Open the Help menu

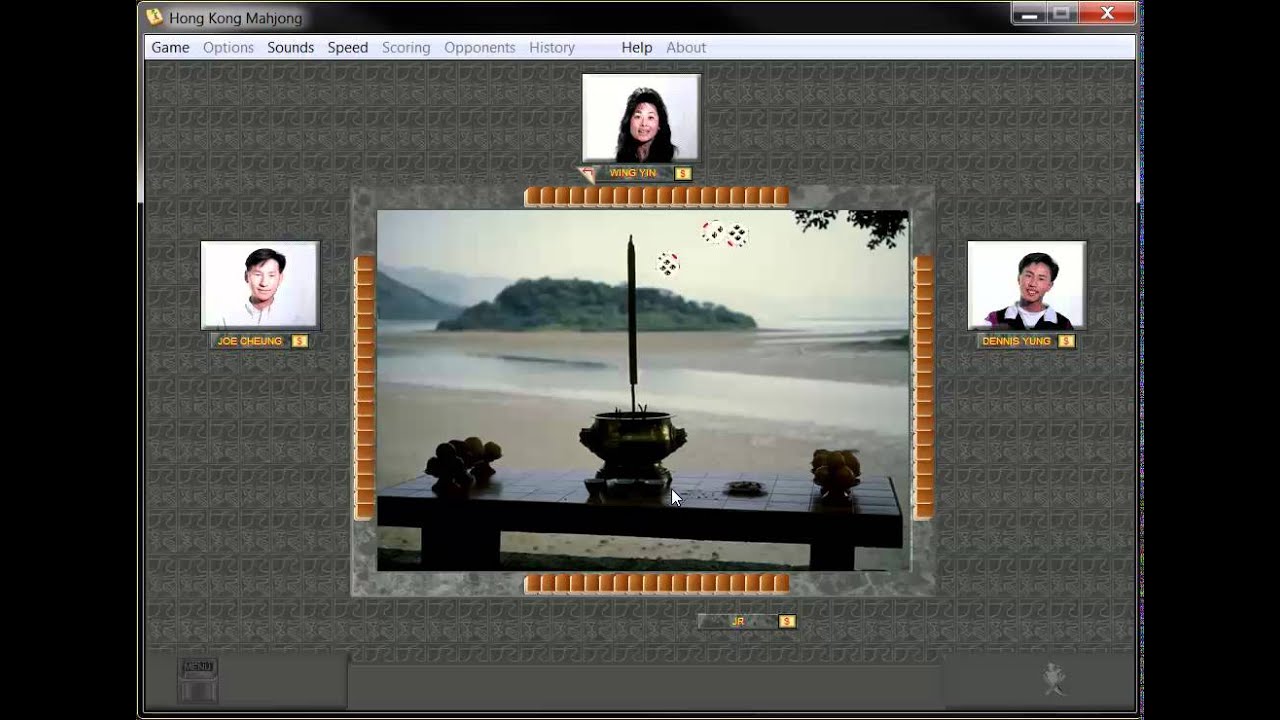pos(636,47)
